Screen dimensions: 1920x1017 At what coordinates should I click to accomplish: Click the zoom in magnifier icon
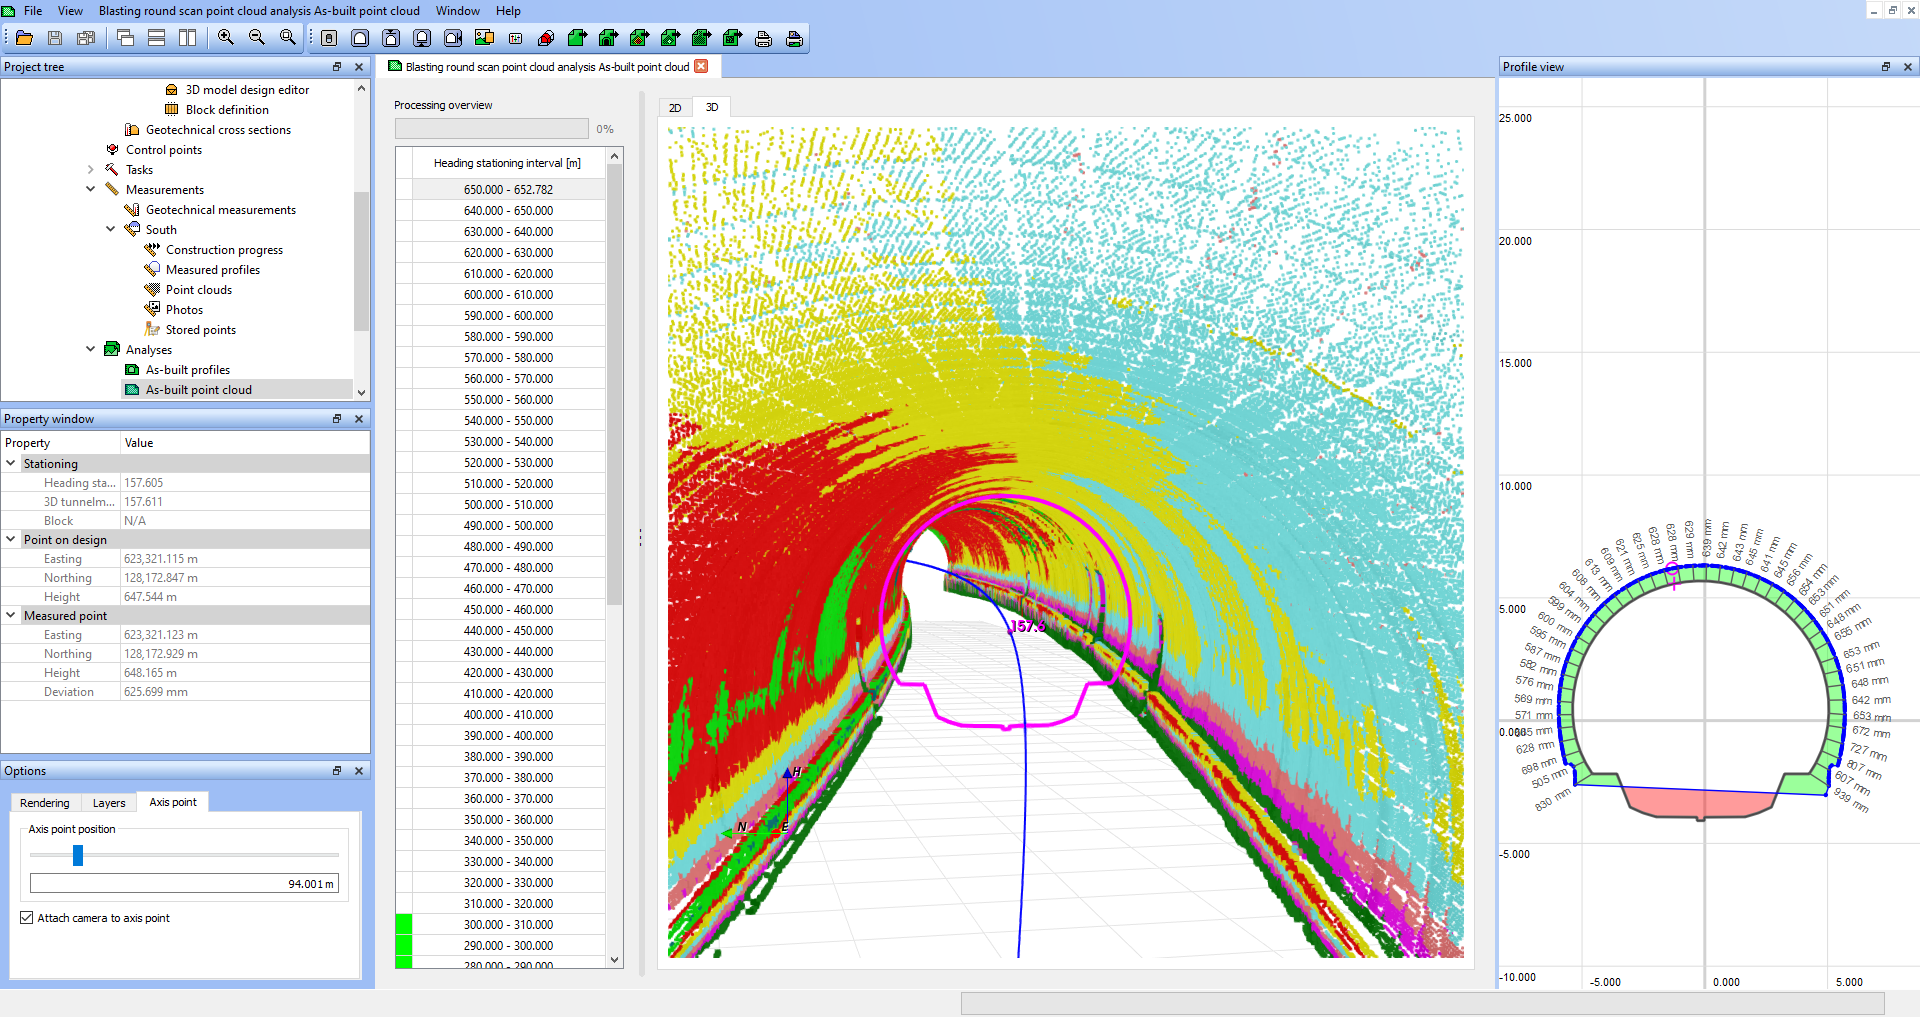[x=226, y=38]
